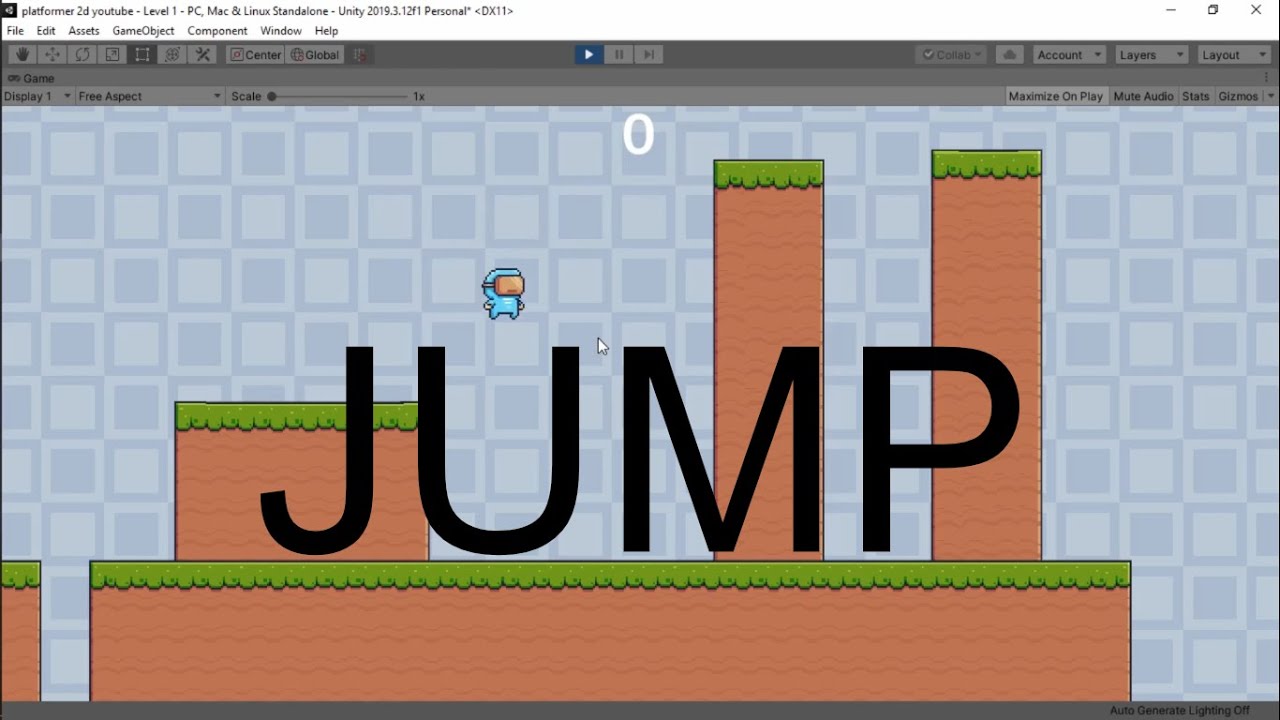Image resolution: width=1280 pixels, height=720 pixels.
Task: Open the Layers dropdown
Action: [x=1150, y=55]
